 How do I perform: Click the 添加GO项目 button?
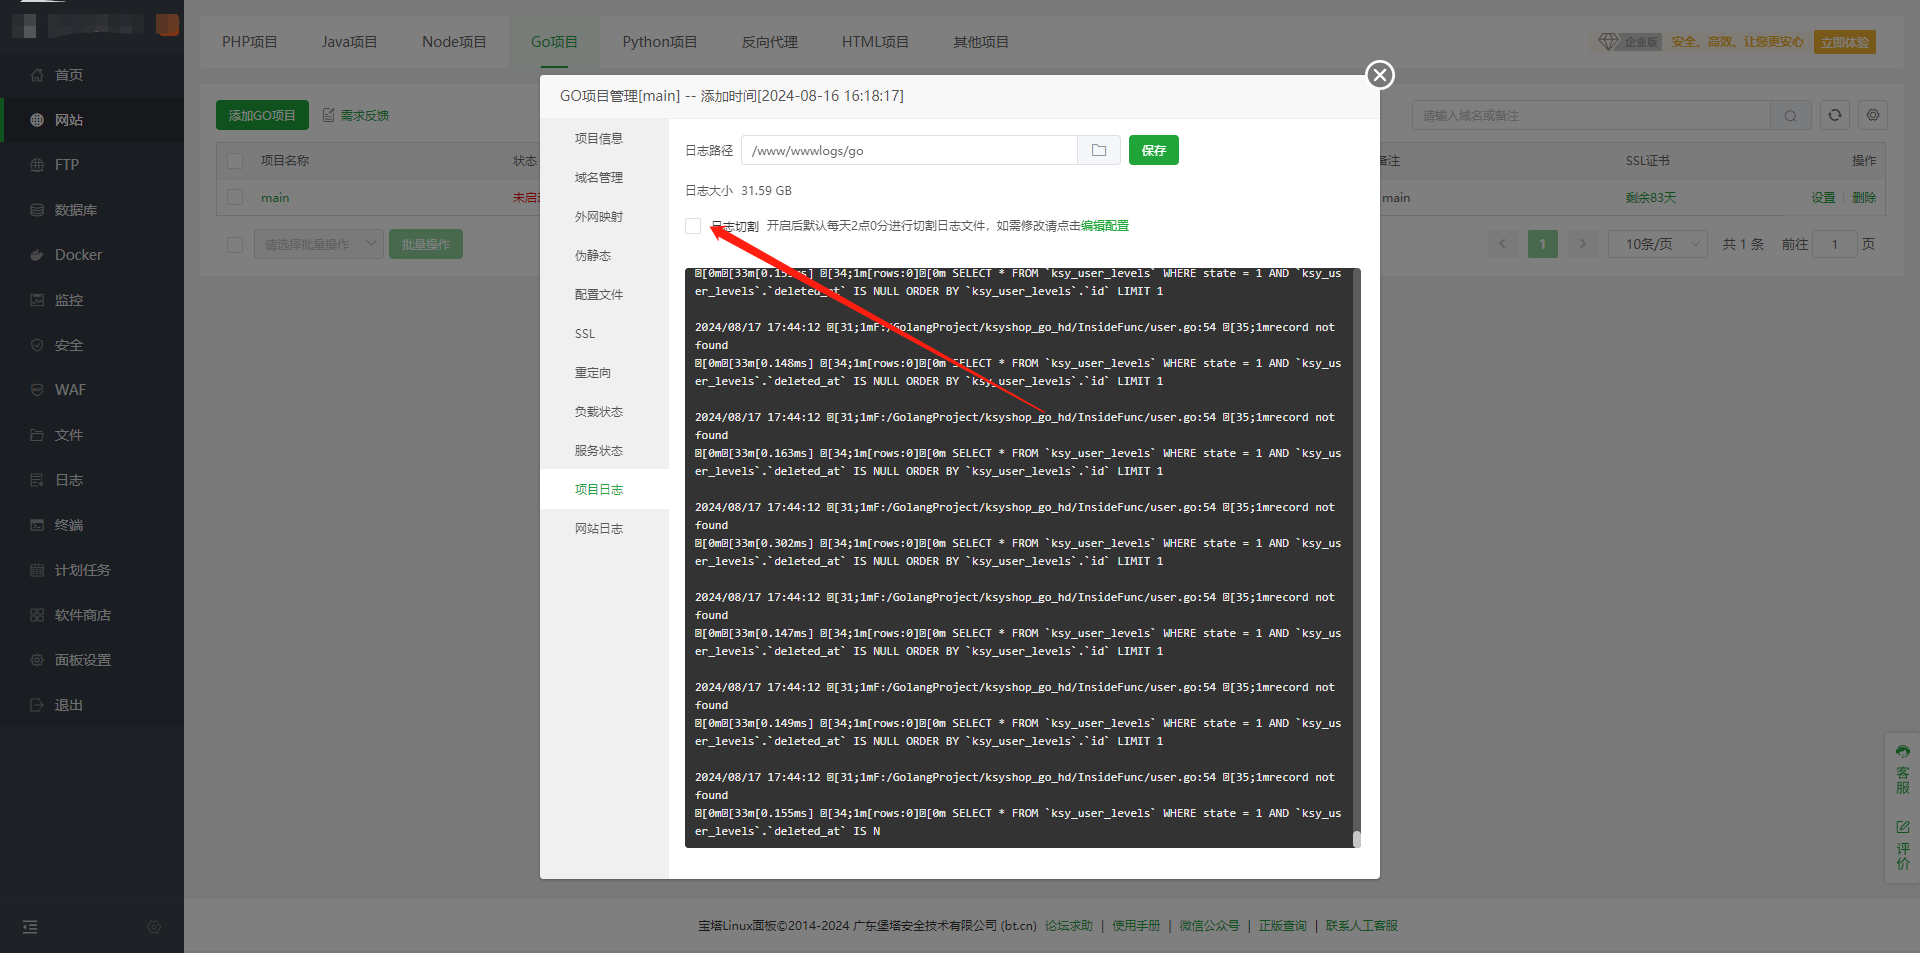[x=262, y=115]
